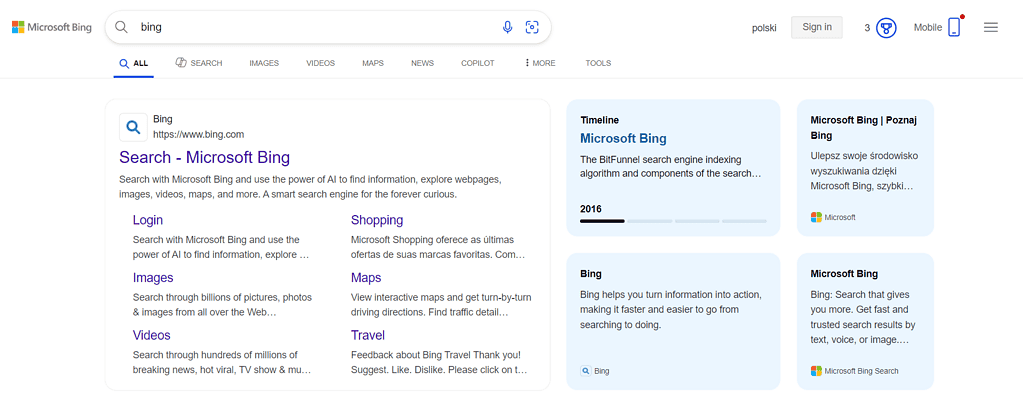The width and height of the screenshot is (1023, 400).
Task: Click the Bing favicon beside the result URL
Action: (x=133, y=127)
